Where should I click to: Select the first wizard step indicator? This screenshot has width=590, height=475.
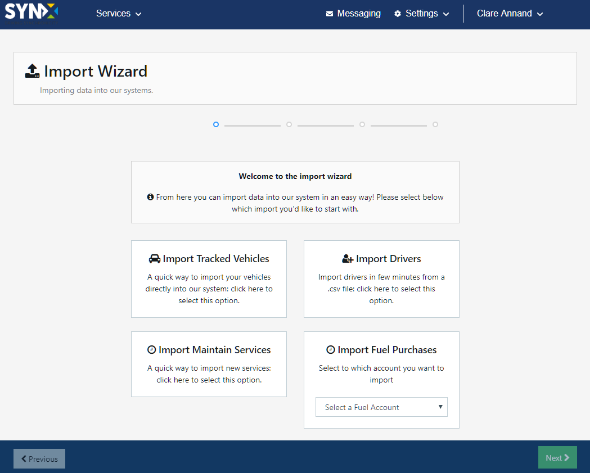coord(216,125)
